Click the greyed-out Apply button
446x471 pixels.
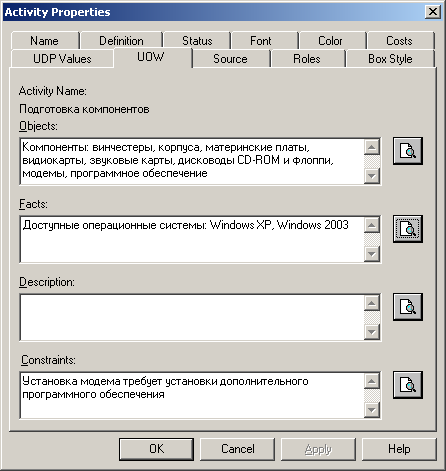pyautogui.click(x=318, y=449)
